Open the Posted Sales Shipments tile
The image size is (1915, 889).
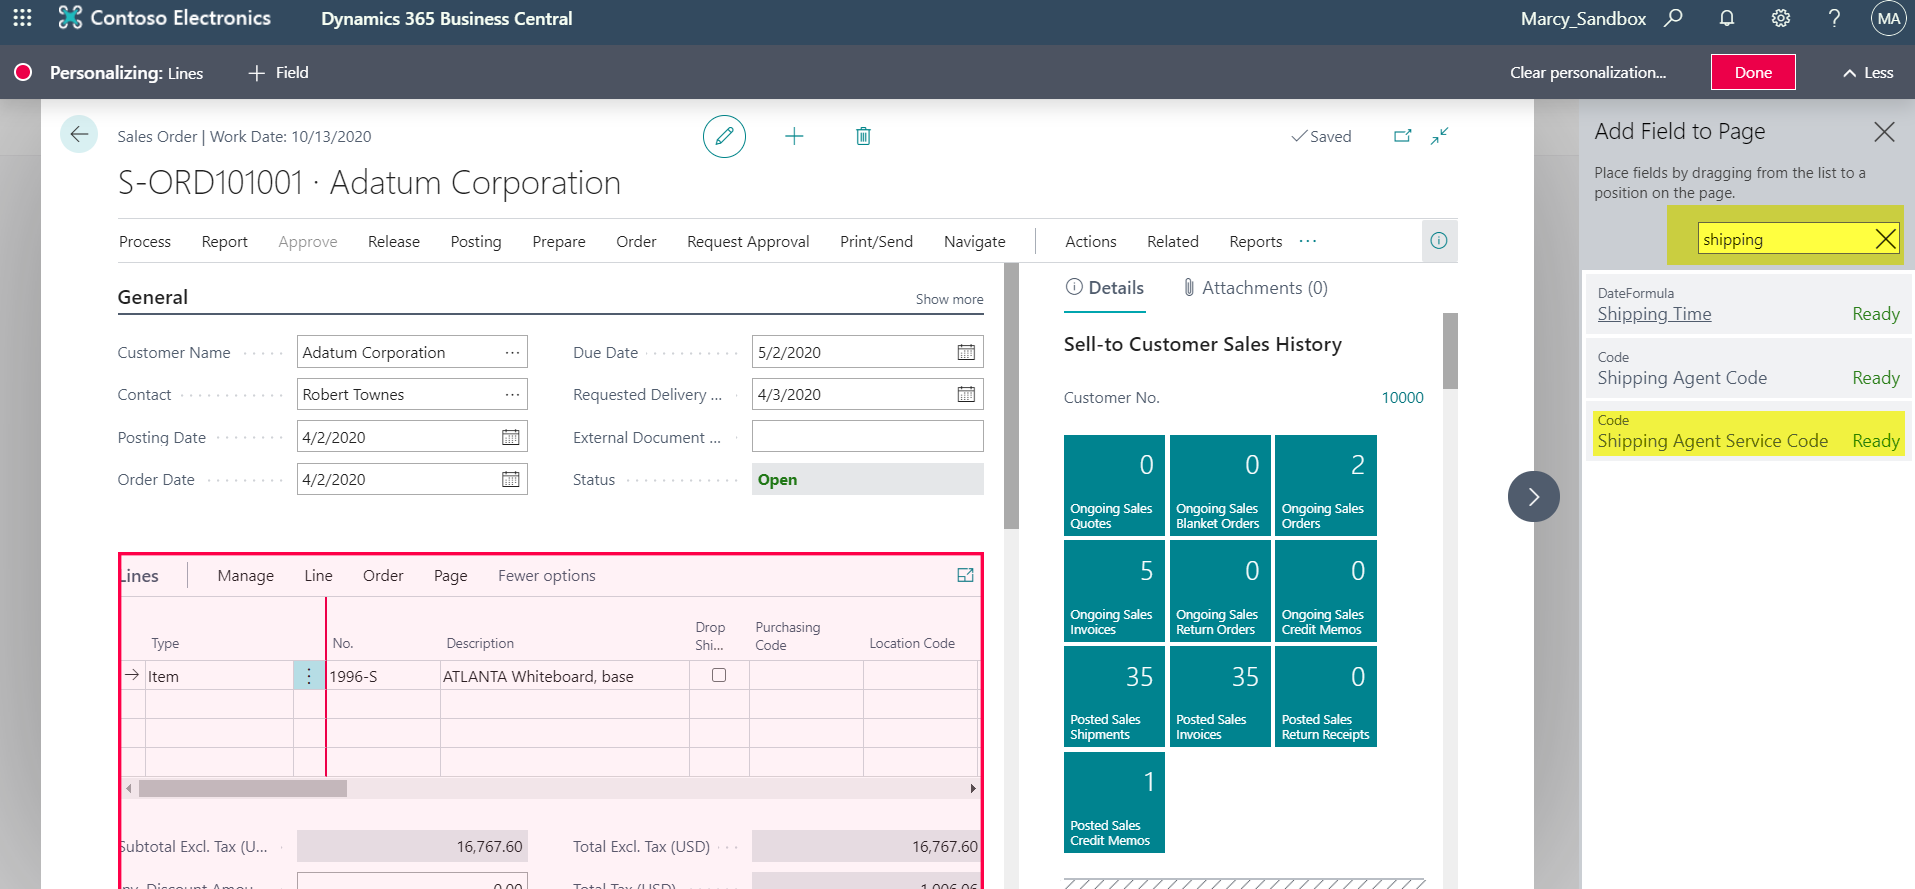[x=1114, y=696]
